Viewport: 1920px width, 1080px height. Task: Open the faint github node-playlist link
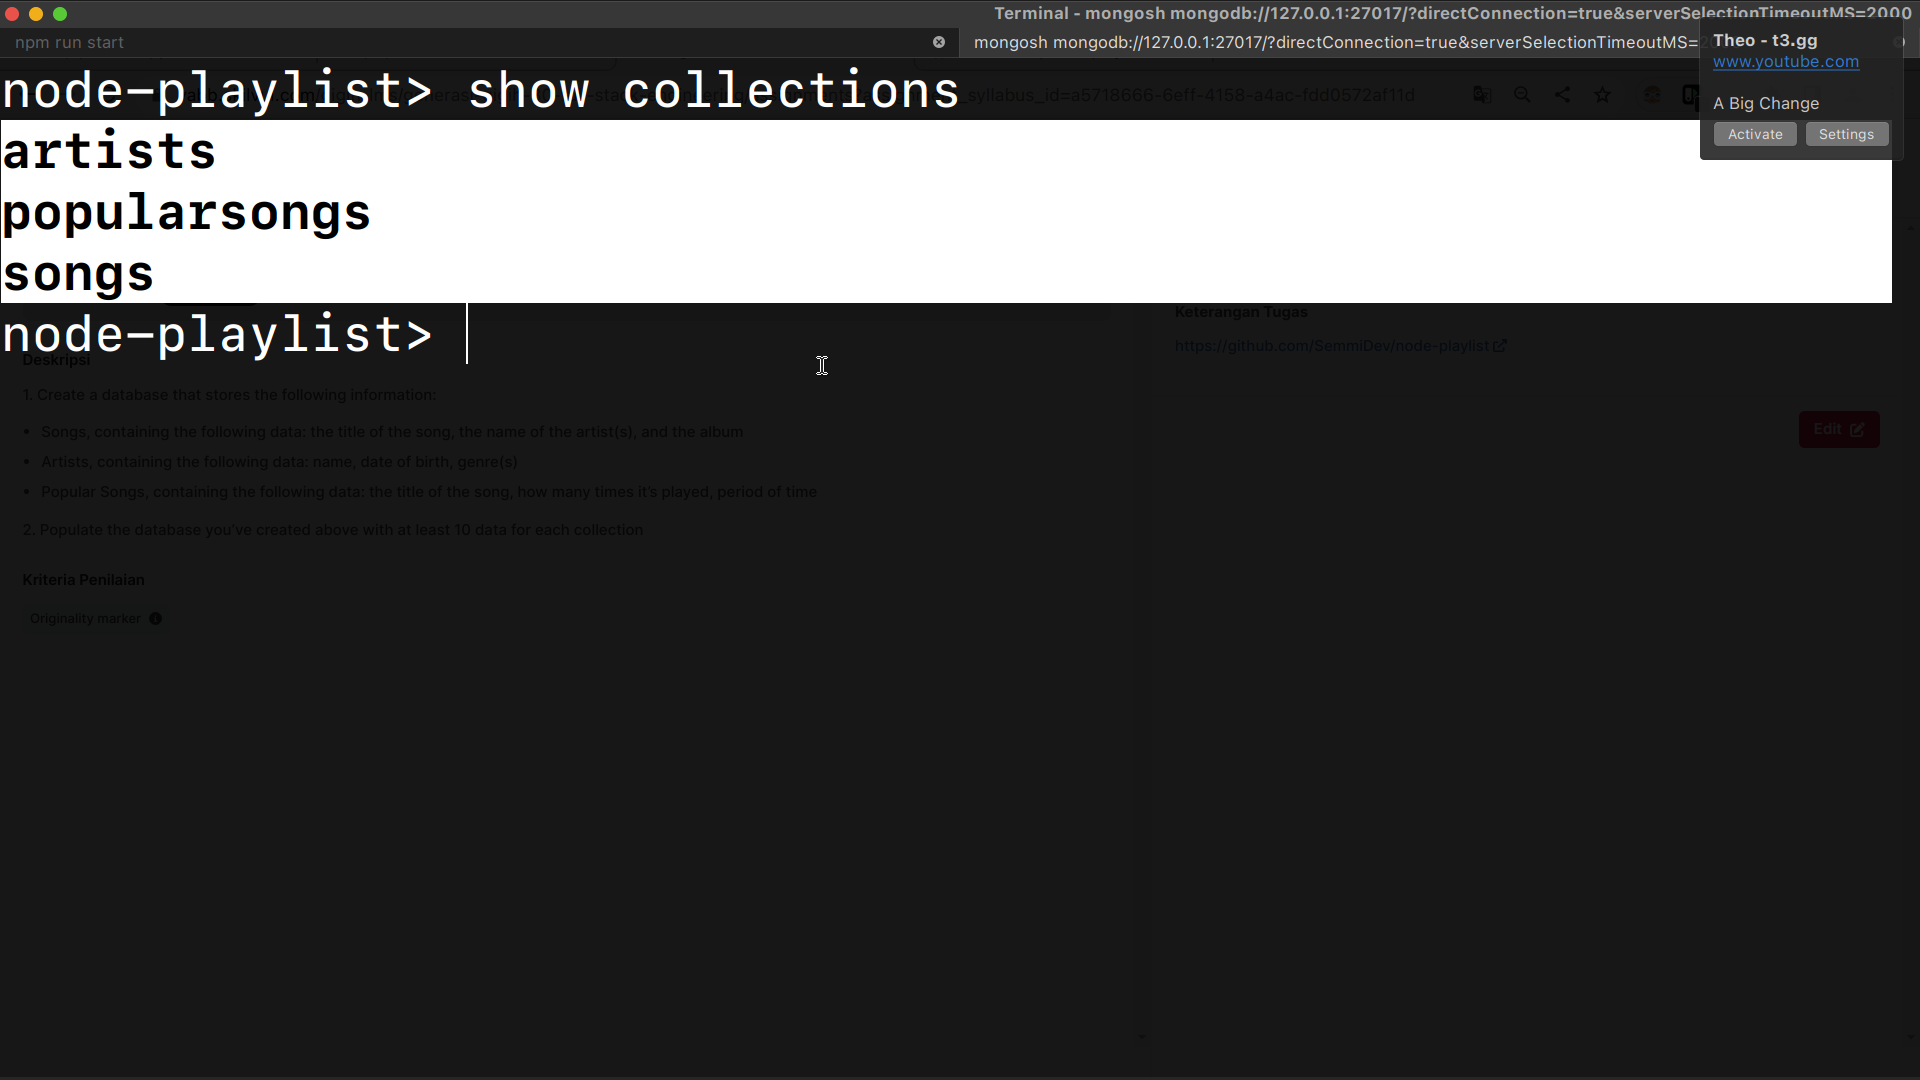click(x=1332, y=346)
